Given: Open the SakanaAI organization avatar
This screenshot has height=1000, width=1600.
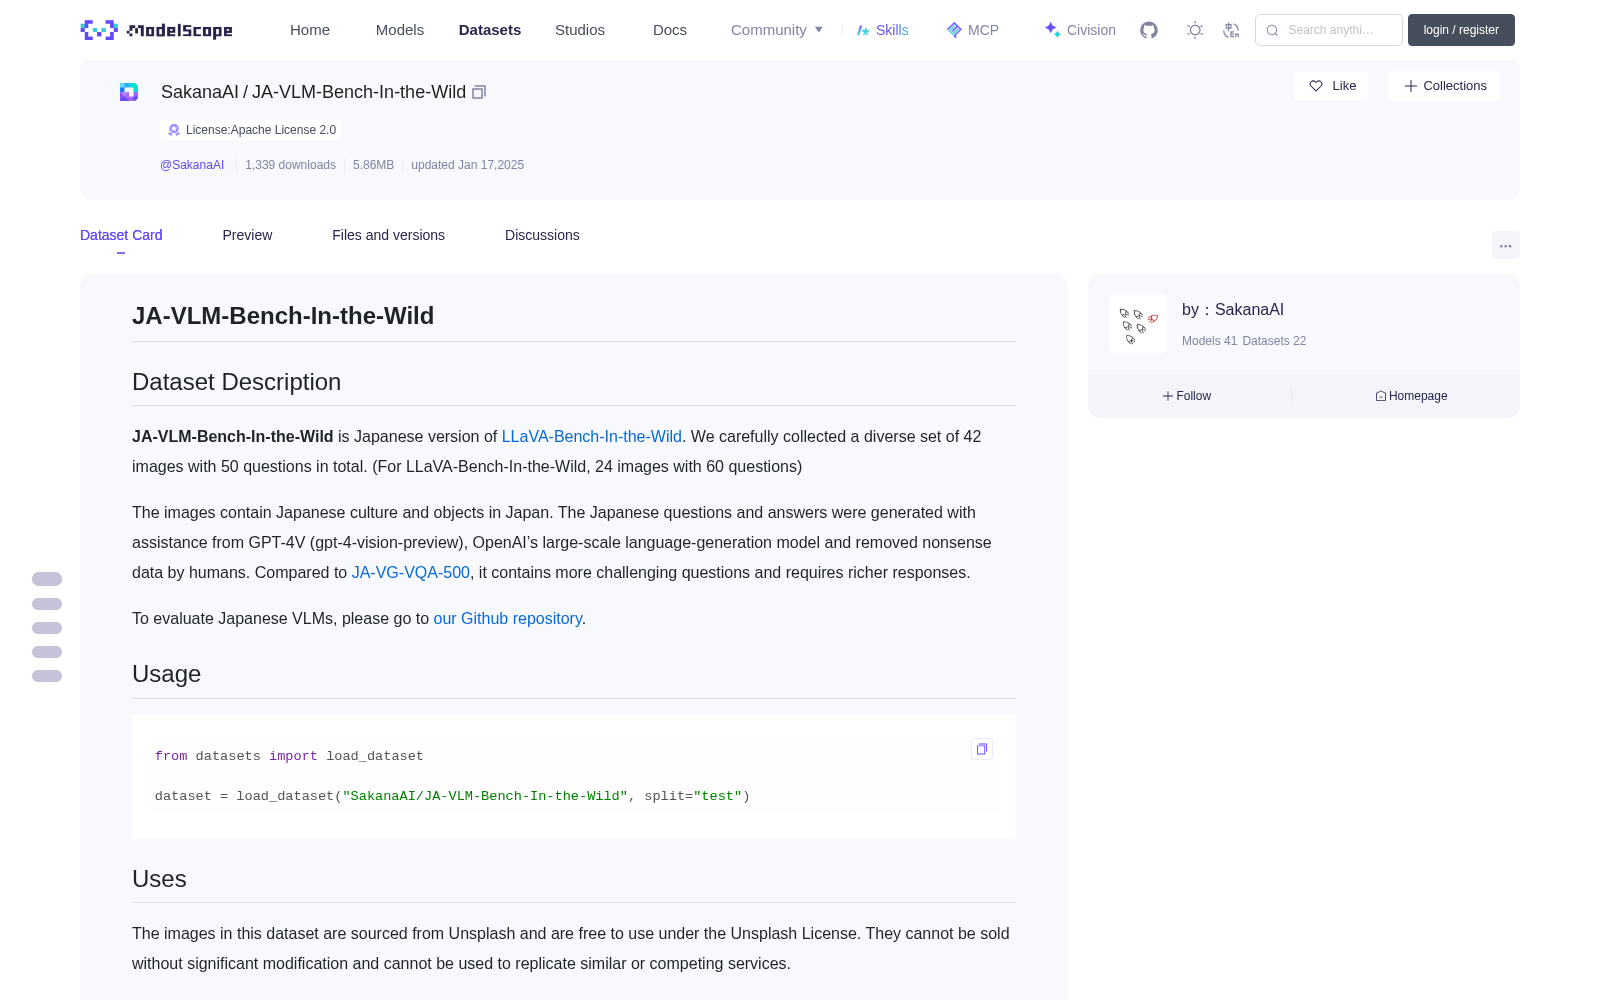Looking at the screenshot, I should (x=1138, y=324).
